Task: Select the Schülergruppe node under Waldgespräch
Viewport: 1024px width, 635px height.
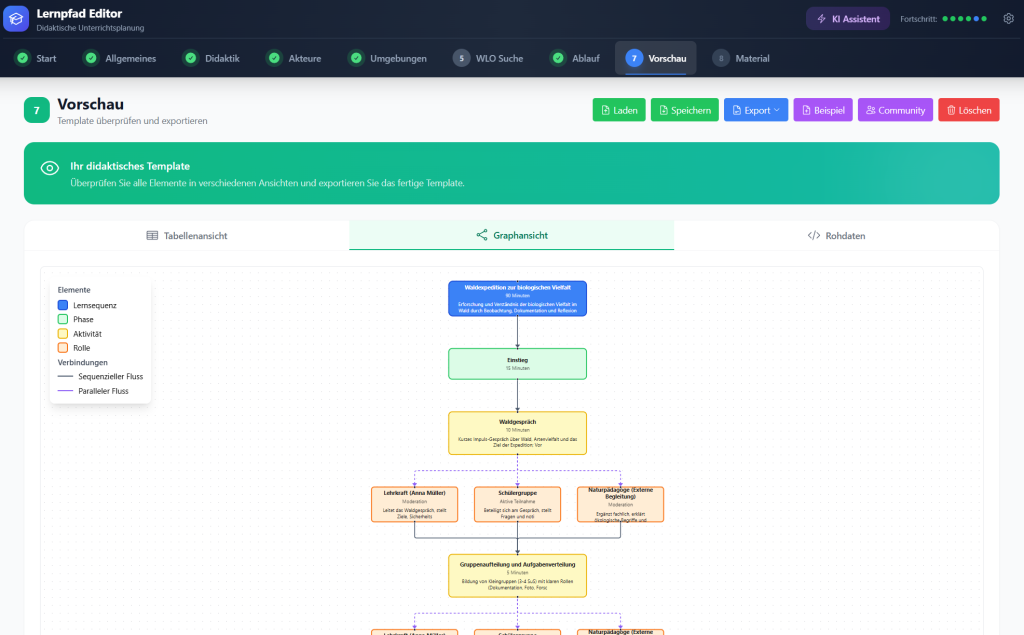Action: coord(517,504)
